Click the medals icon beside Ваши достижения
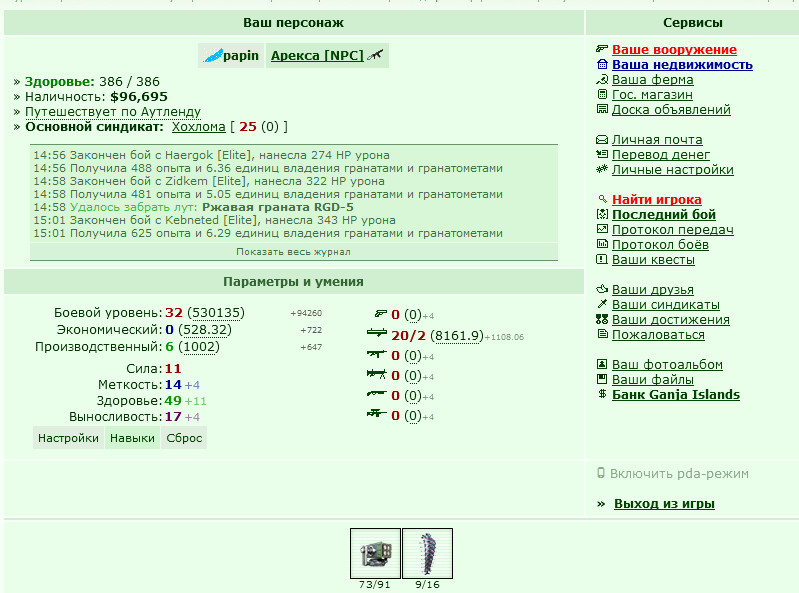Screen dimensions: 799x593 coord(602,319)
